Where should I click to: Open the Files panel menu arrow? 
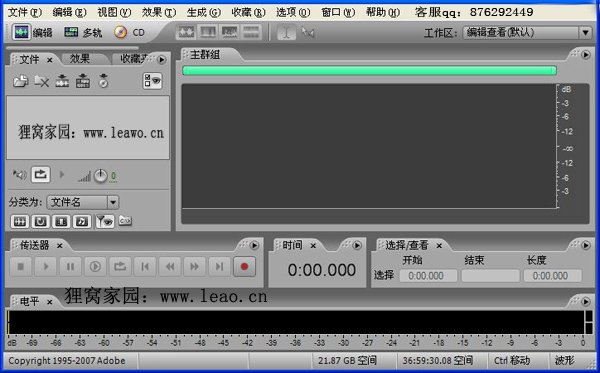(162, 60)
